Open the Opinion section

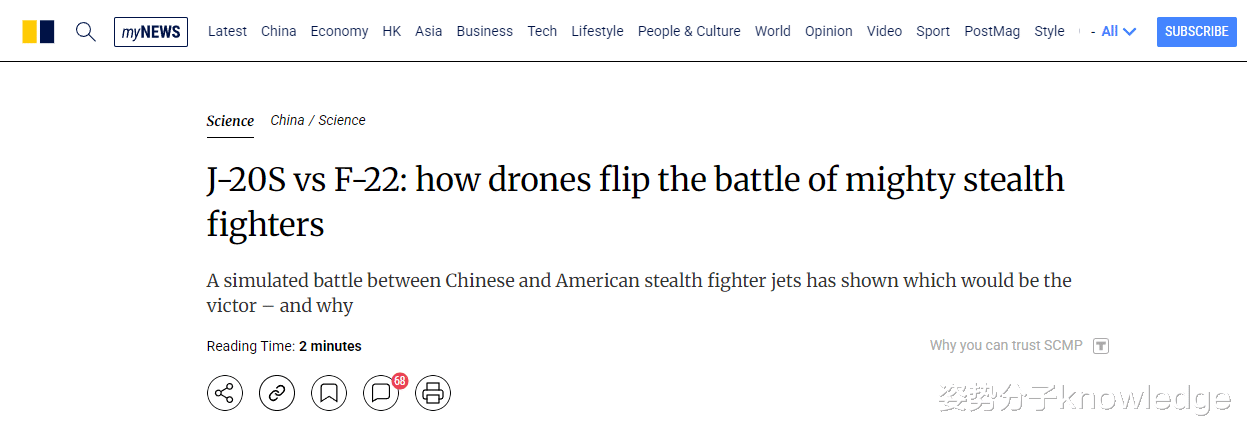click(829, 31)
